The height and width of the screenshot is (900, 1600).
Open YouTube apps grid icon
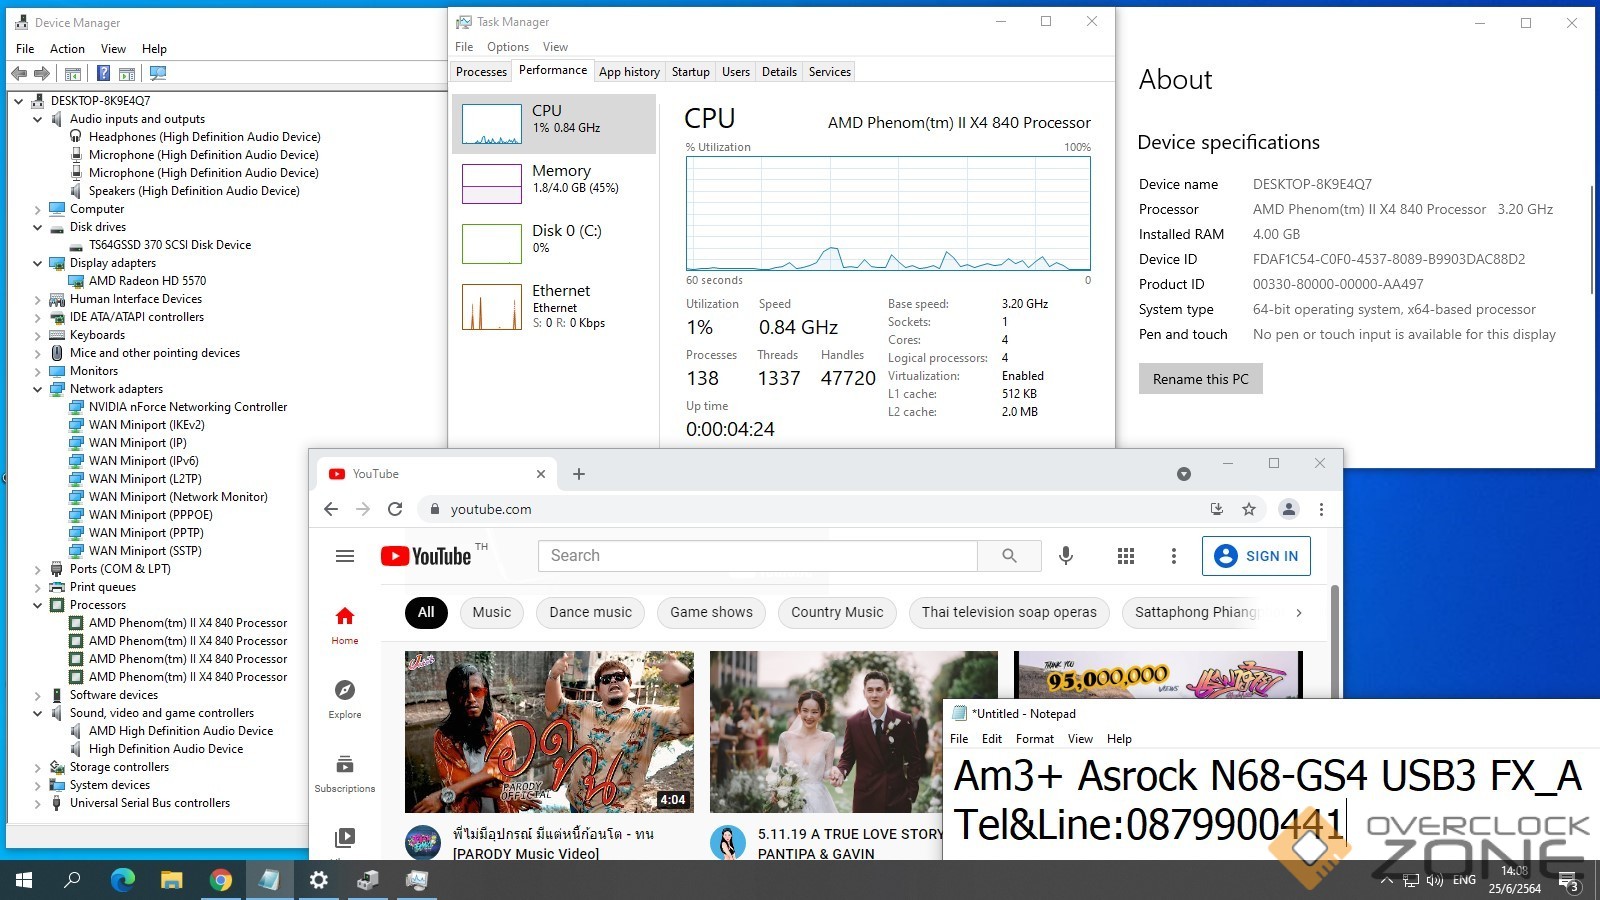(x=1125, y=556)
